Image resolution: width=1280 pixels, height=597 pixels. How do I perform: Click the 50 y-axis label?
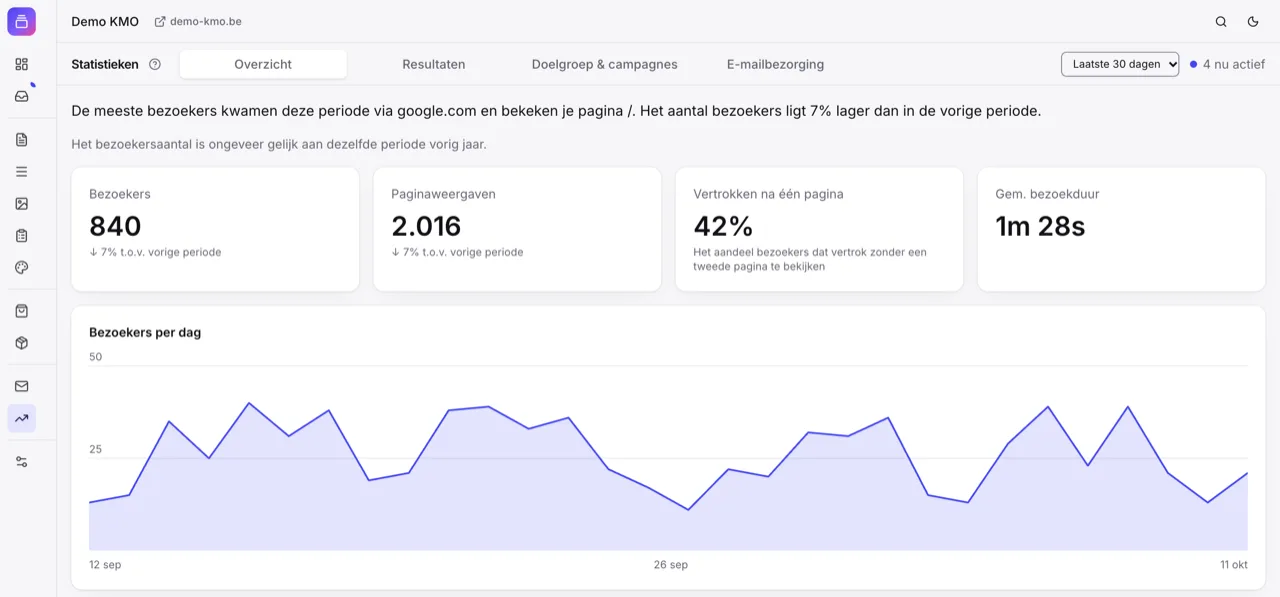95,357
